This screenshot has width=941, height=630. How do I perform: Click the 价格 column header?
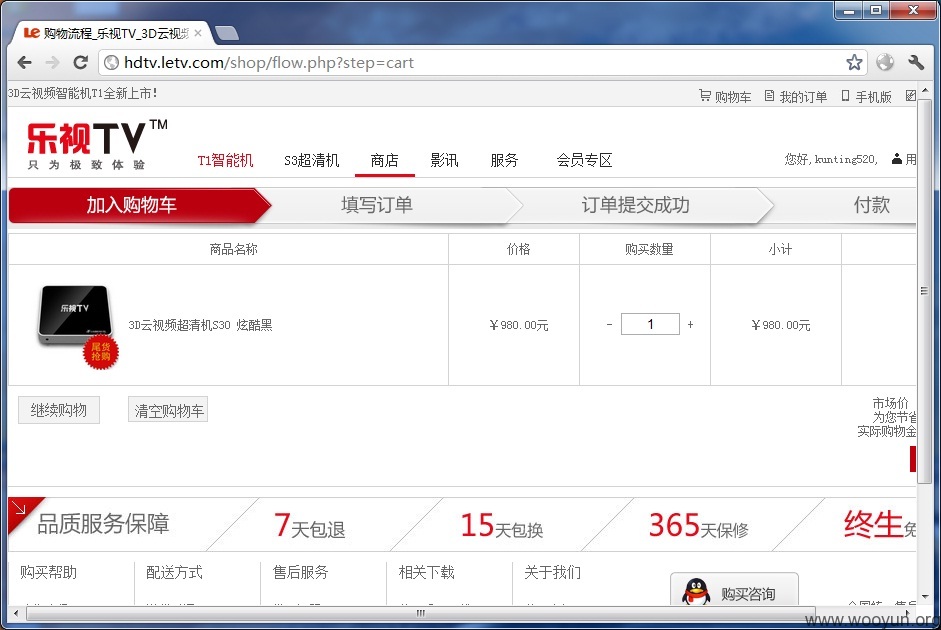(x=519, y=249)
